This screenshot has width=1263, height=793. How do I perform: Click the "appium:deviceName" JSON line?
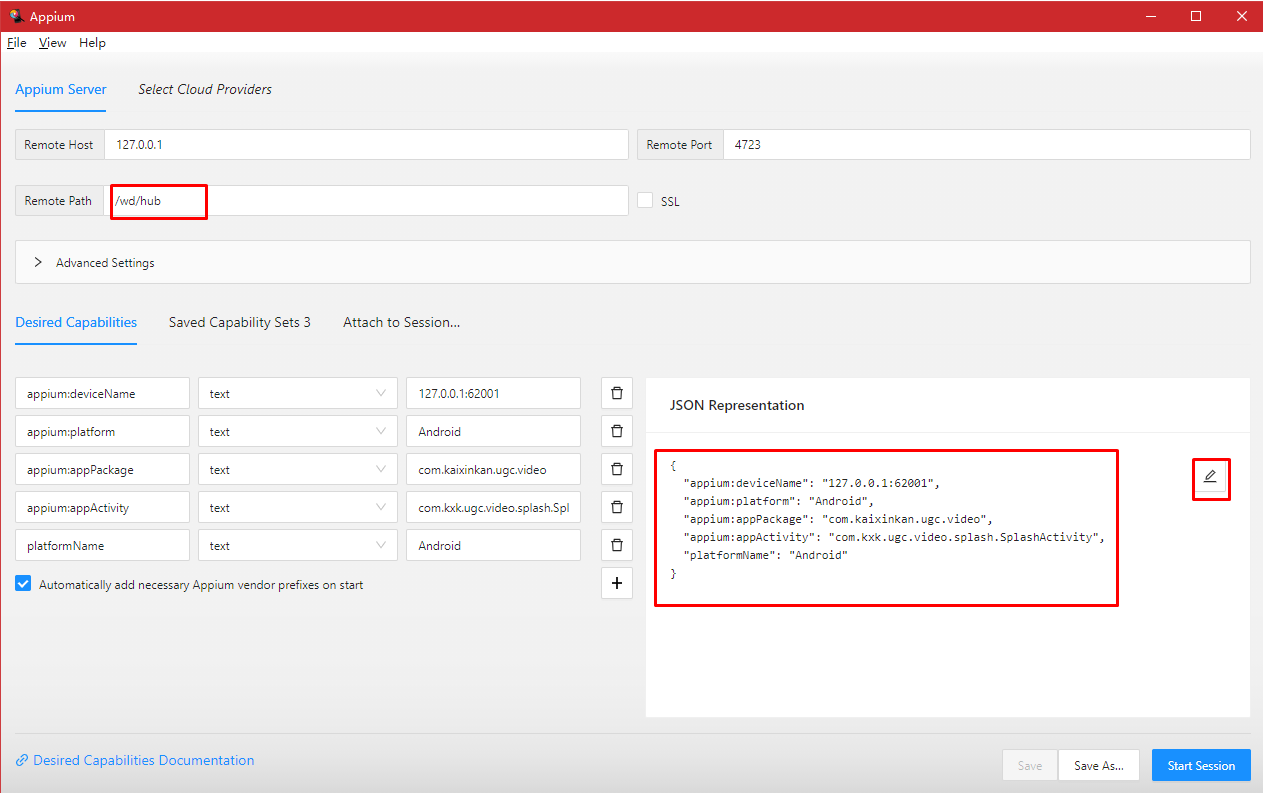(x=811, y=483)
